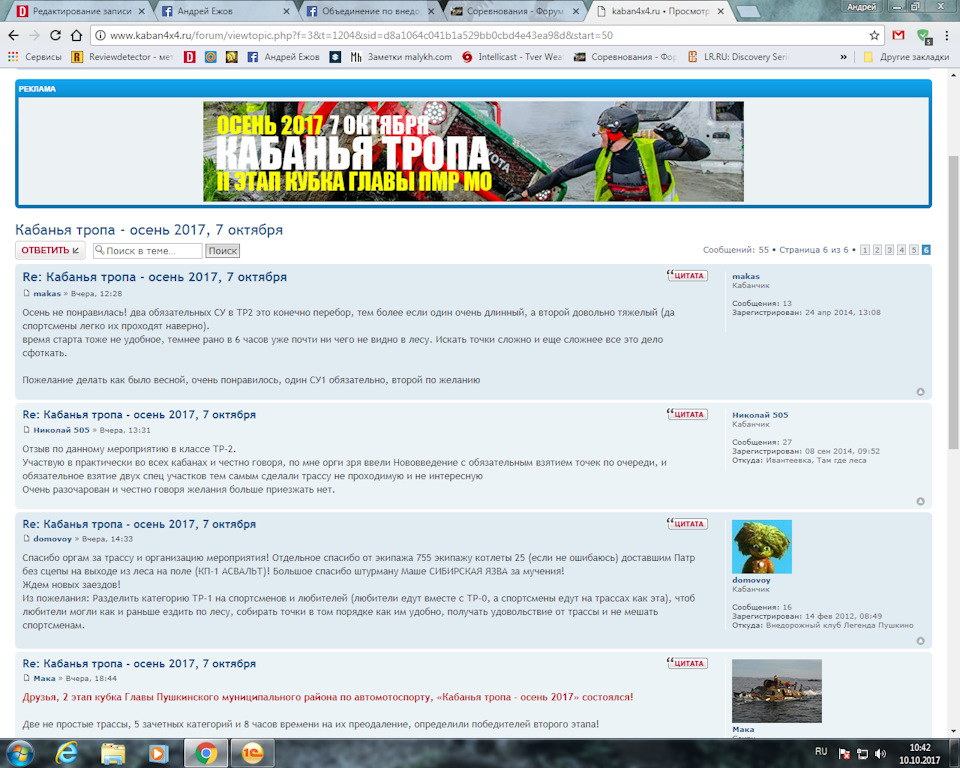This screenshot has height=768, width=960.
Task: Open 1C taskbar icon
Action: coord(252,753)
